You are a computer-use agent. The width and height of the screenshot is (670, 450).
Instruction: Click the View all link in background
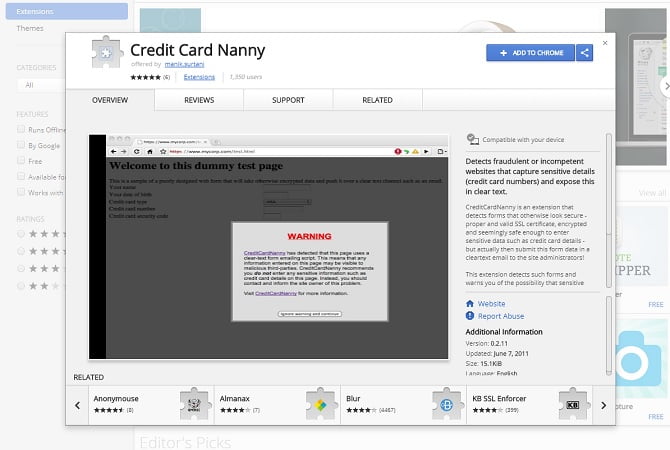[652, 193]
